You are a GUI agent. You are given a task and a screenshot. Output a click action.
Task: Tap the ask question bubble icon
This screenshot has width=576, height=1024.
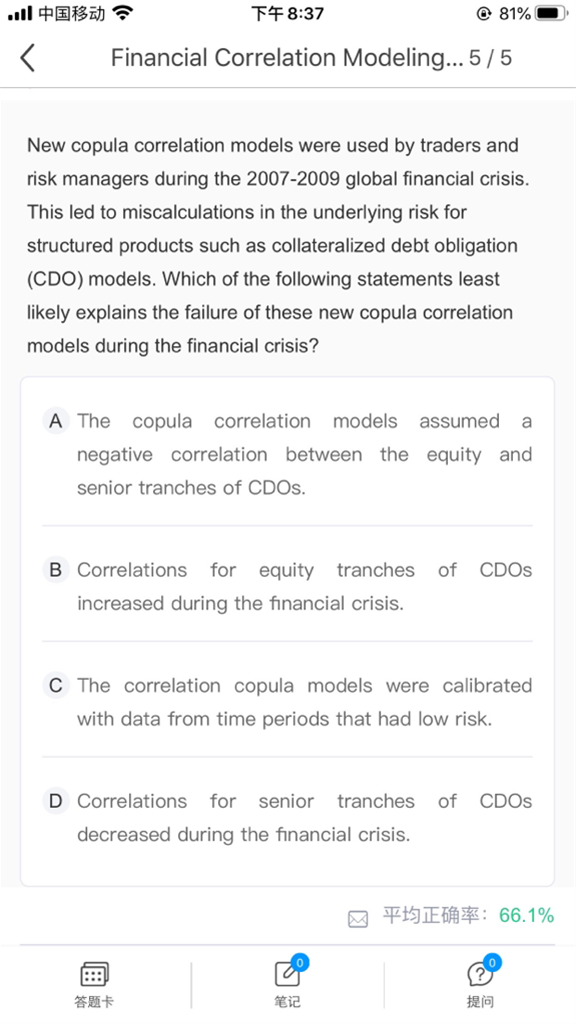coord(480,975)
